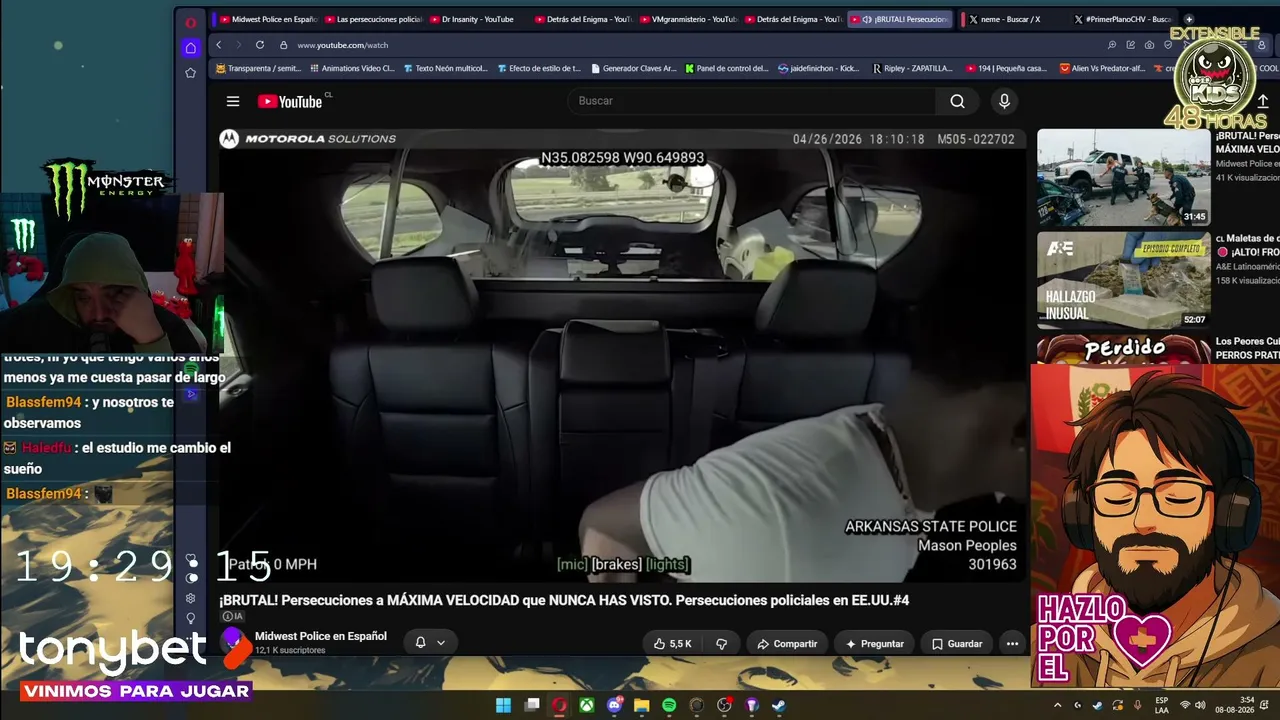This screenshot has width=1280, height=720.
Task: Open Xbox app from taskbar
Action: pos(587,705)
